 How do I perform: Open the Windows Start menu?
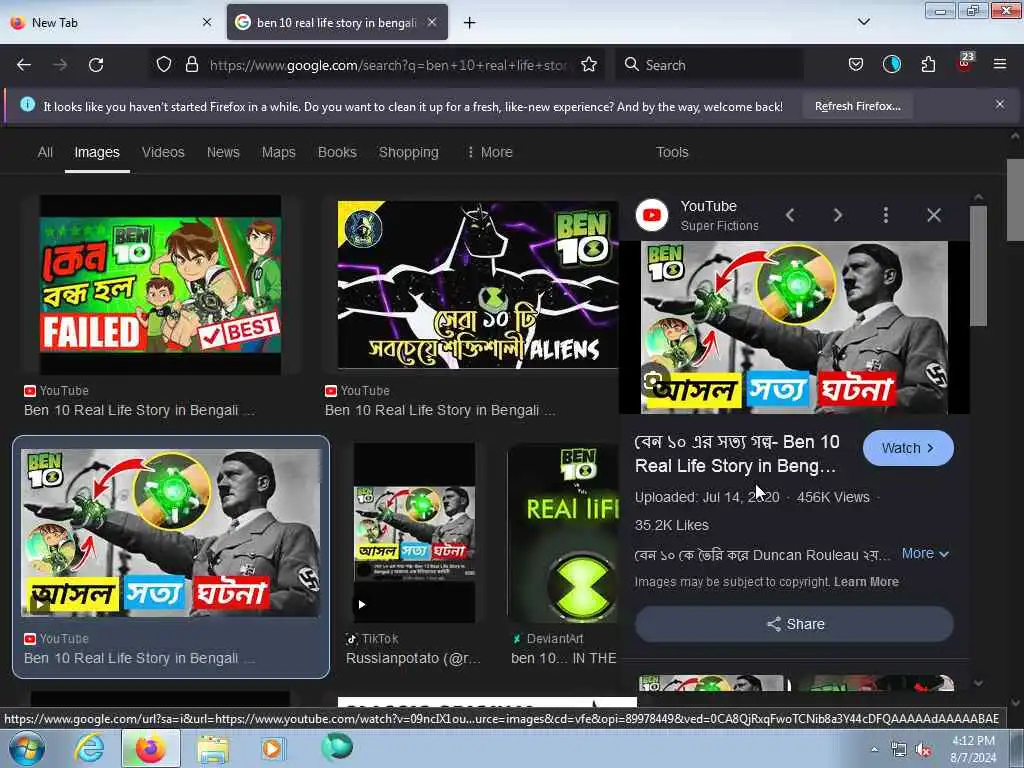coord(26,748)
